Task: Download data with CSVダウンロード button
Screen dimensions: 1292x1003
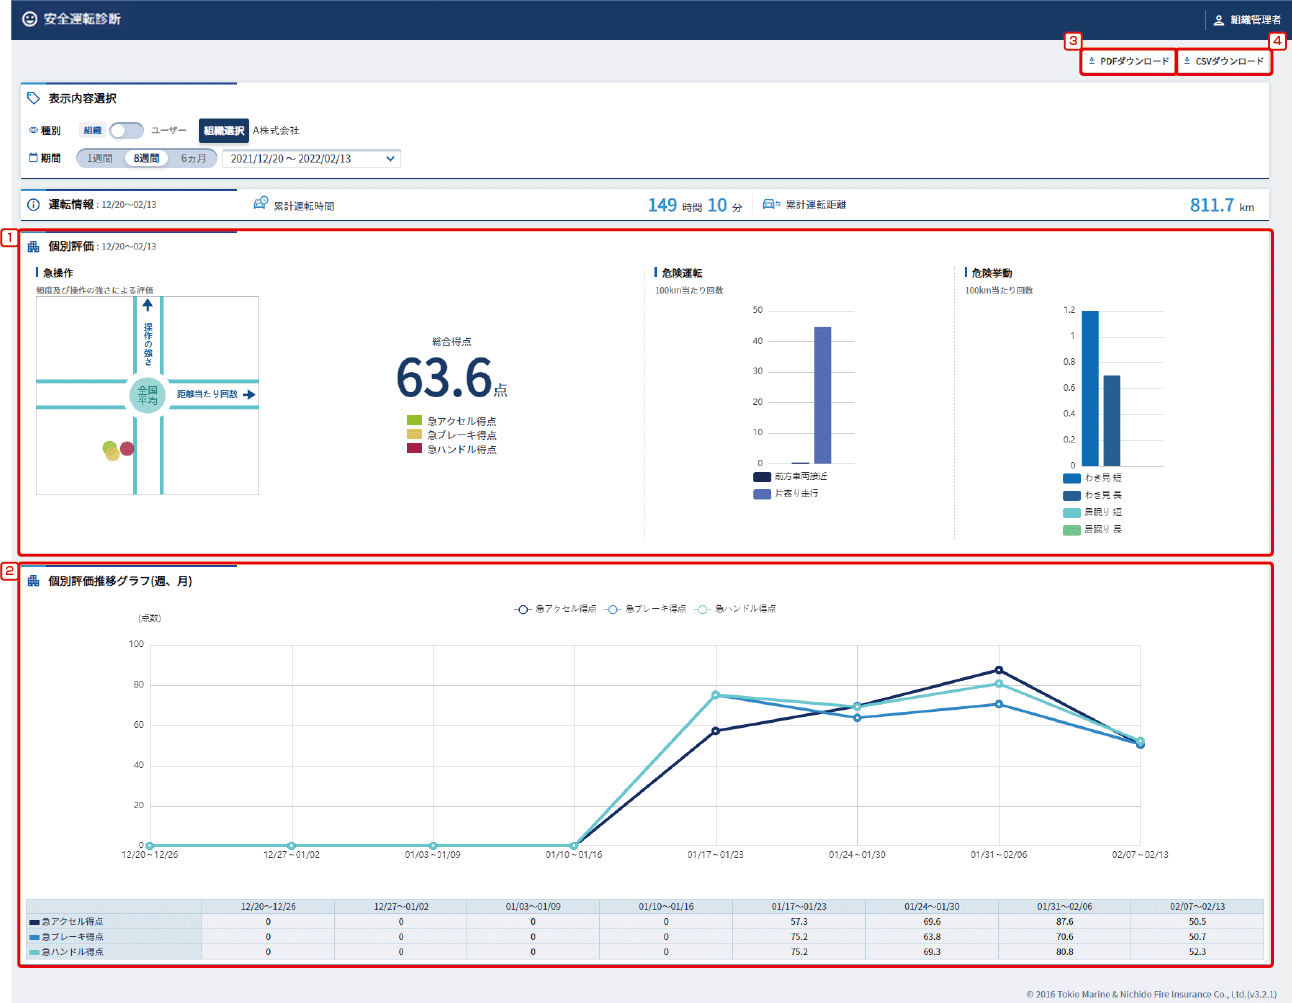Action: tap(1223, 61)
